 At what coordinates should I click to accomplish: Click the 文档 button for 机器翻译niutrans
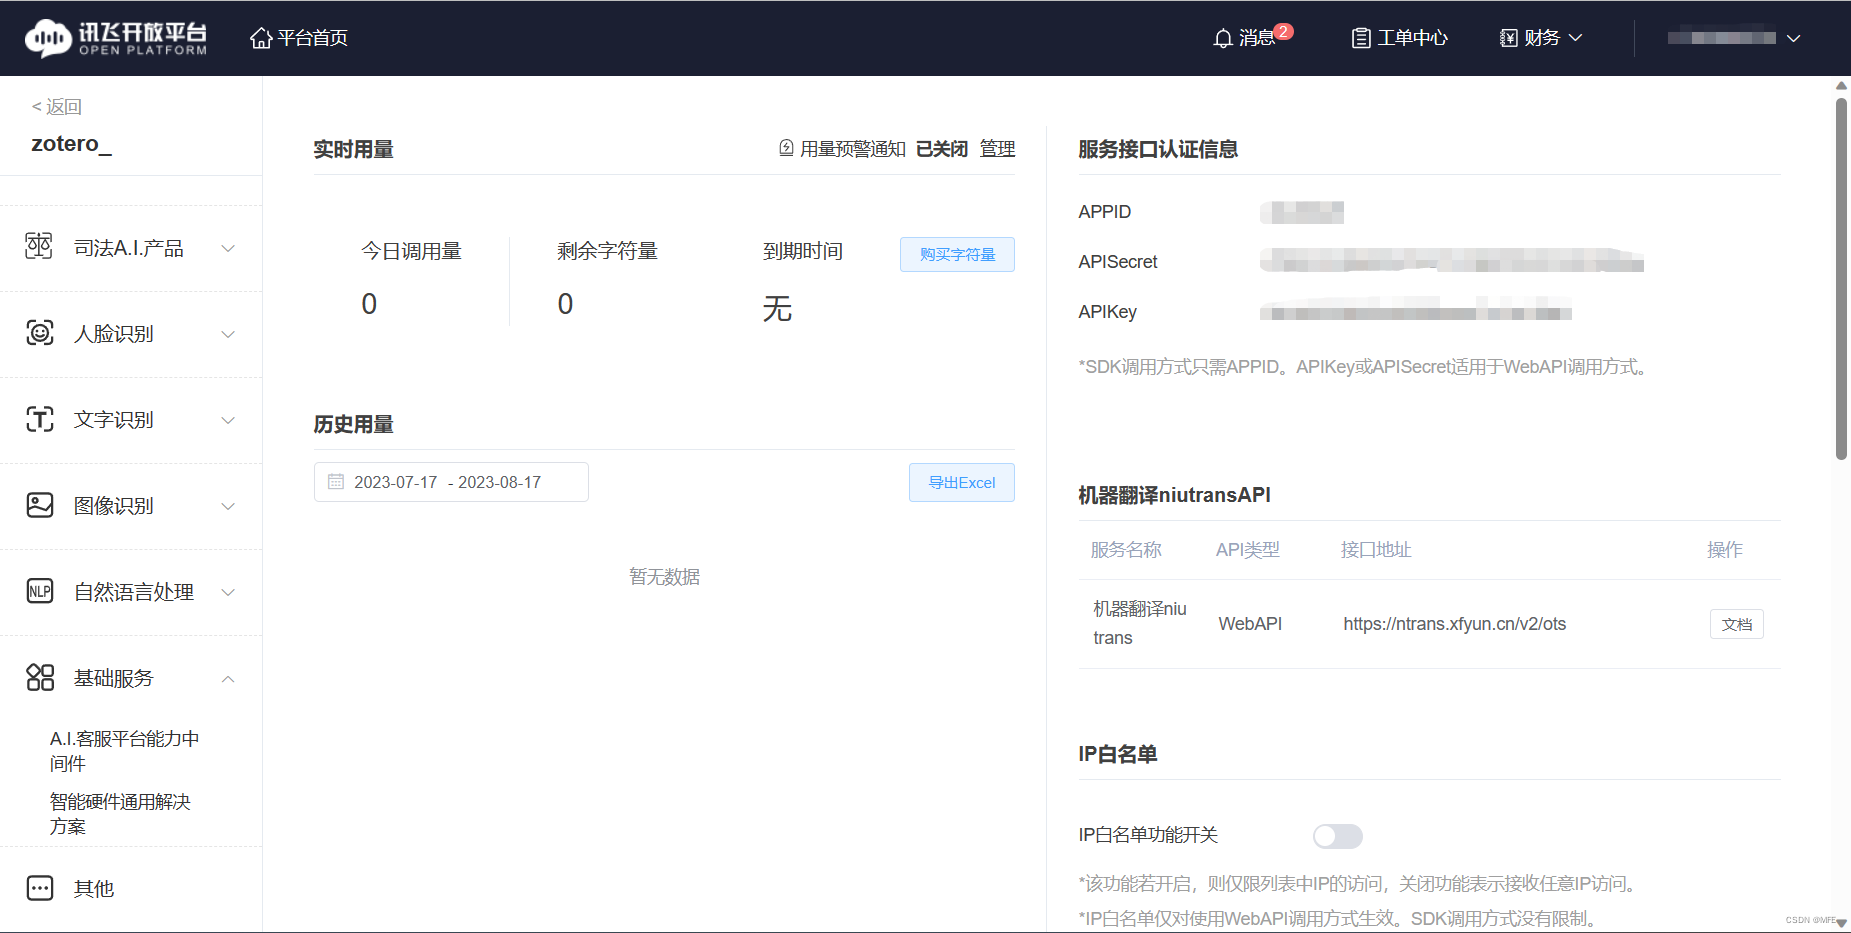[1737, 624]
